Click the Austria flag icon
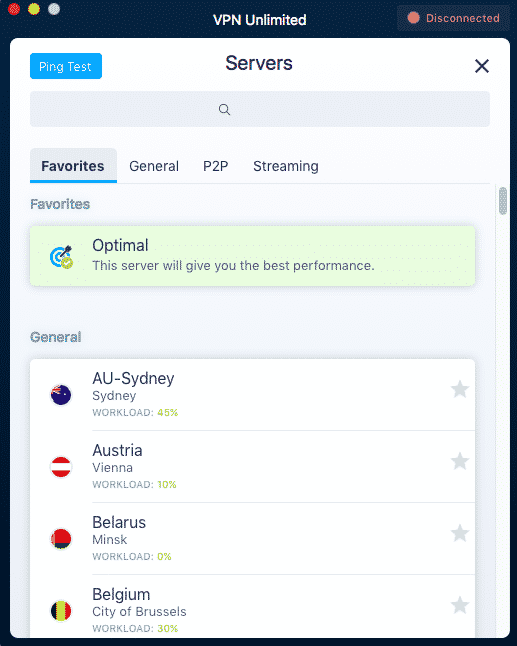 click(x=61, y=467)
